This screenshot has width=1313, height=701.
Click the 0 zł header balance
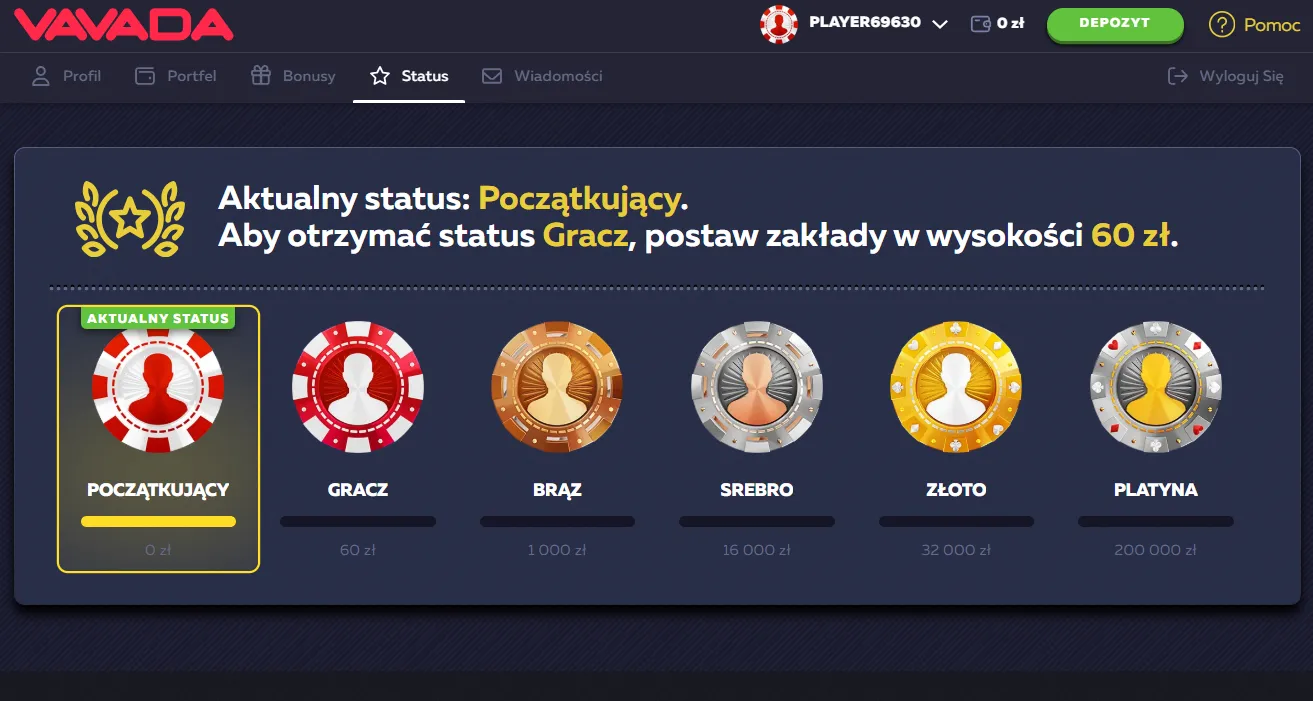[1011, 24]
